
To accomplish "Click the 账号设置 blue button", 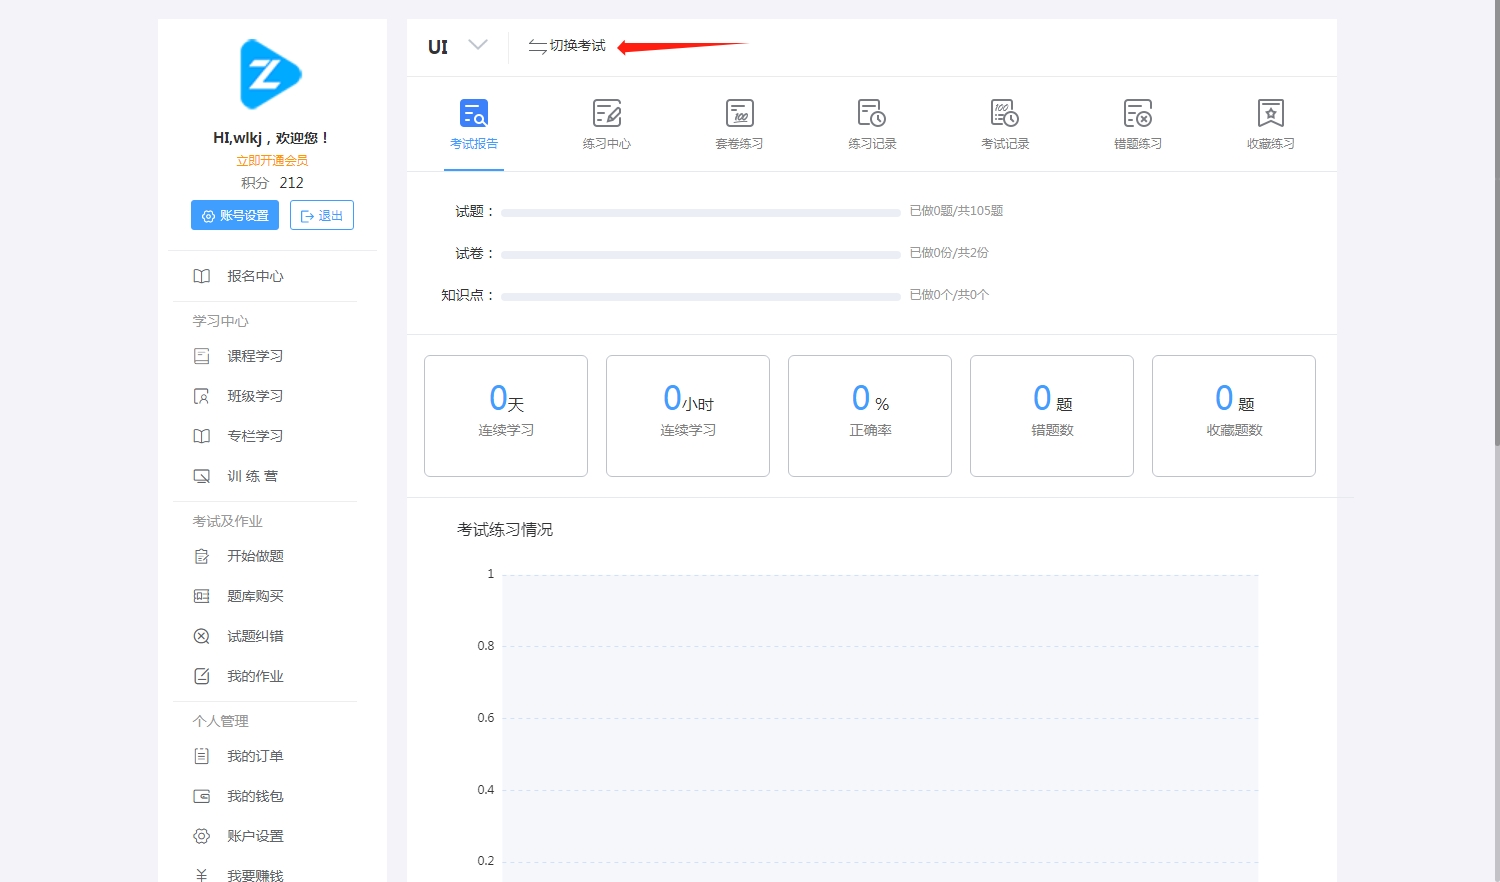I will coord(235,215).
